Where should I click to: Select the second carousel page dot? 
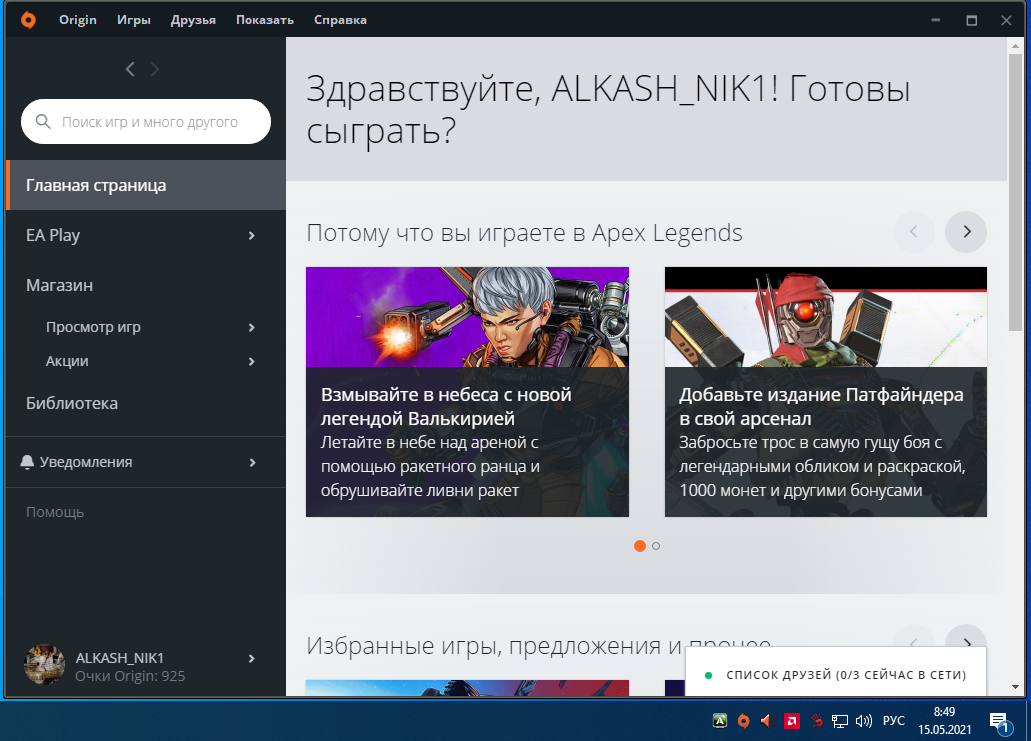pos(656,546)
